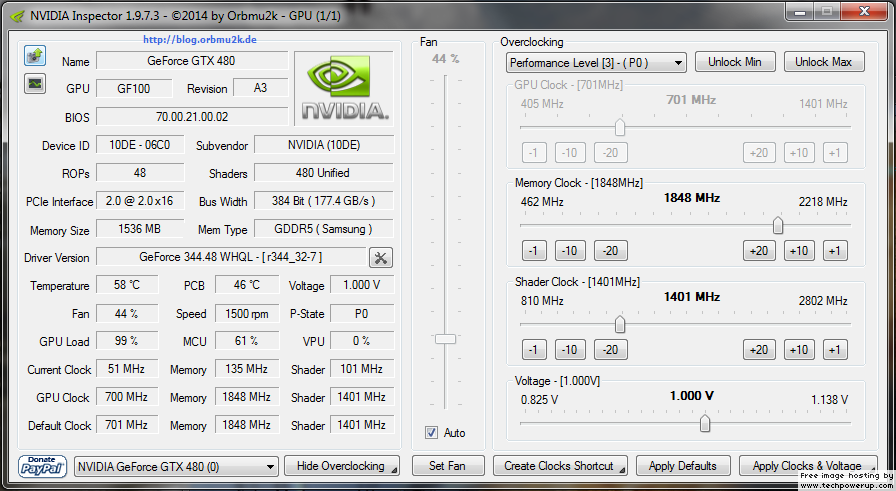Image resolution: width=896 pixels, height=491 pixels.
Task: Open the Performance Level [3] - (P0) dropdown
Action: coord(596,63)
